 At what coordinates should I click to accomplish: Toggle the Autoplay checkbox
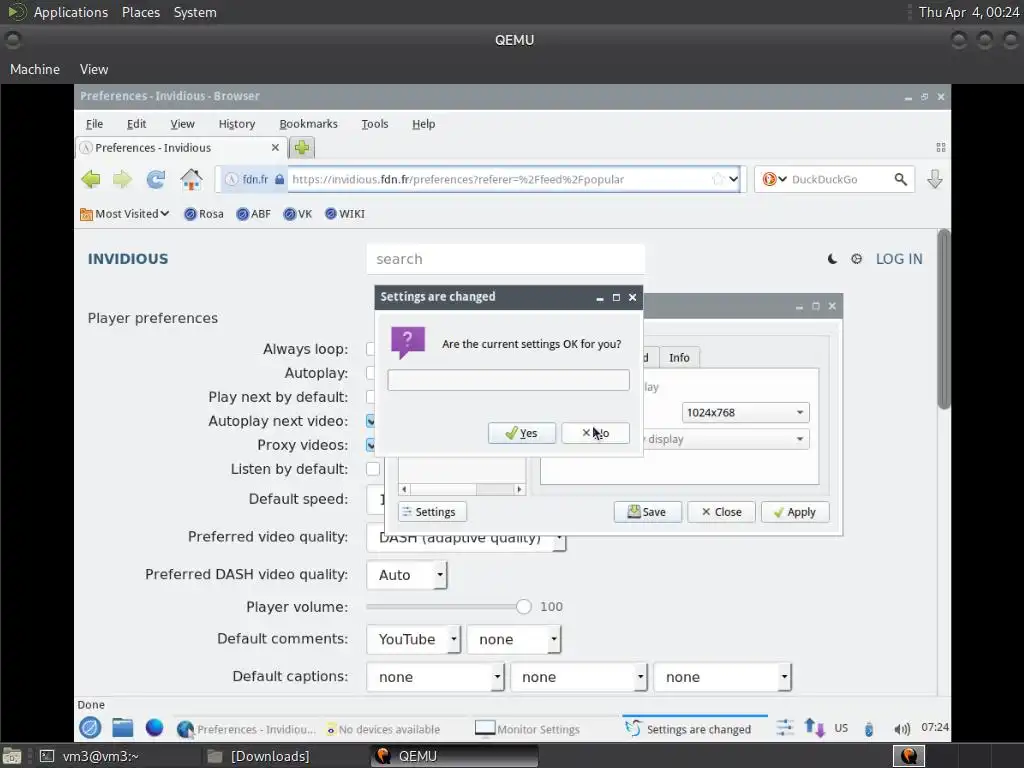[370, 373]
